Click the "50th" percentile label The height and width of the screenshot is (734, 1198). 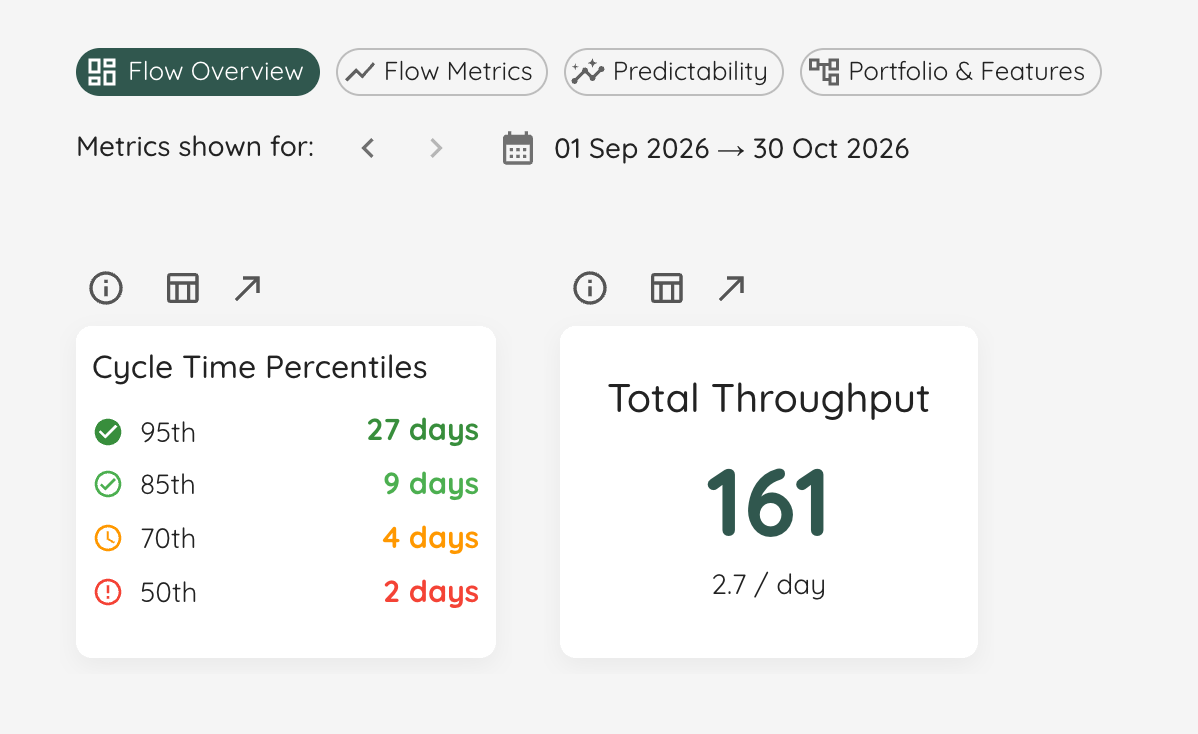[168, 593]
